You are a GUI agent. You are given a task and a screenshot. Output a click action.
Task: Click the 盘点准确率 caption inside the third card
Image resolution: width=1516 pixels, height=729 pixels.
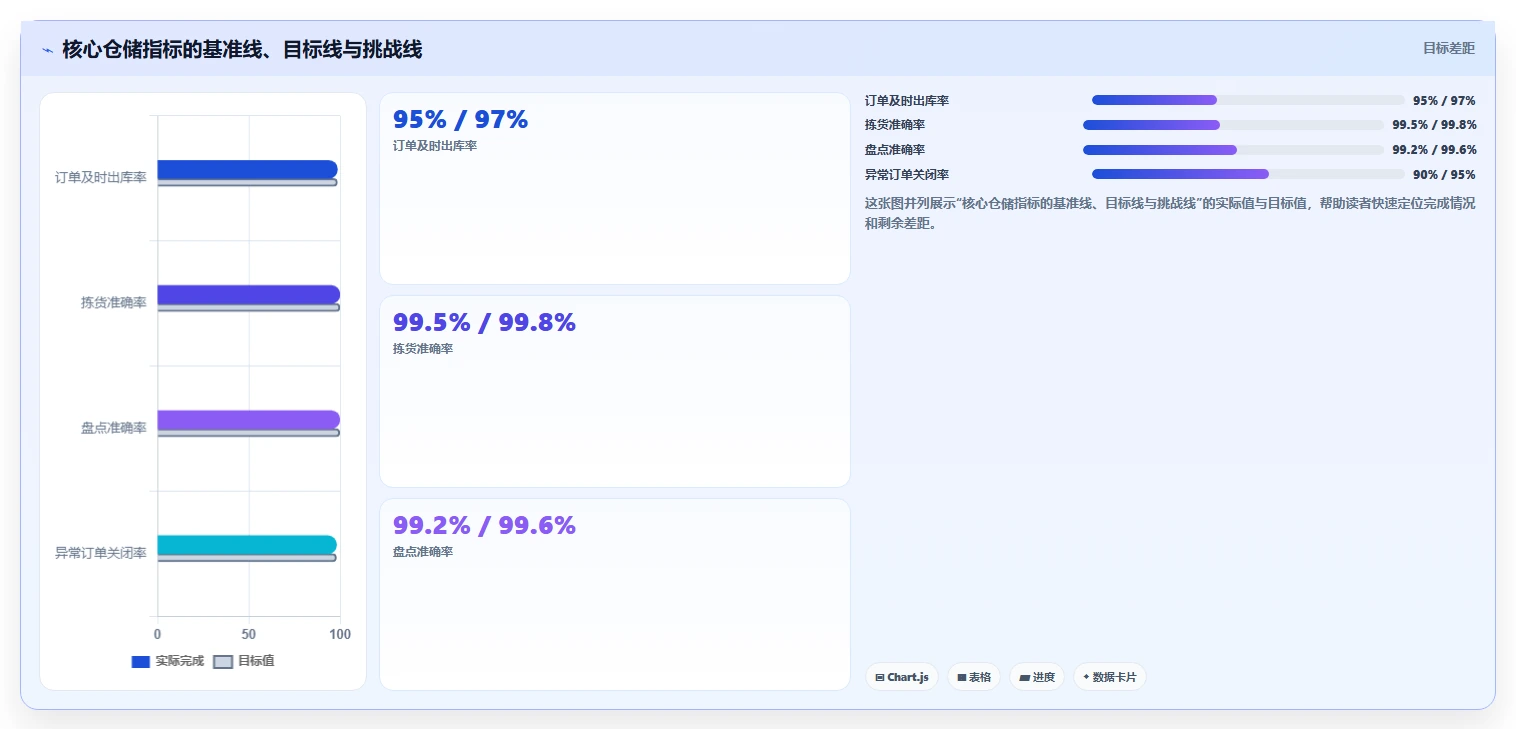pyautogui.click(x=423, y=552)
